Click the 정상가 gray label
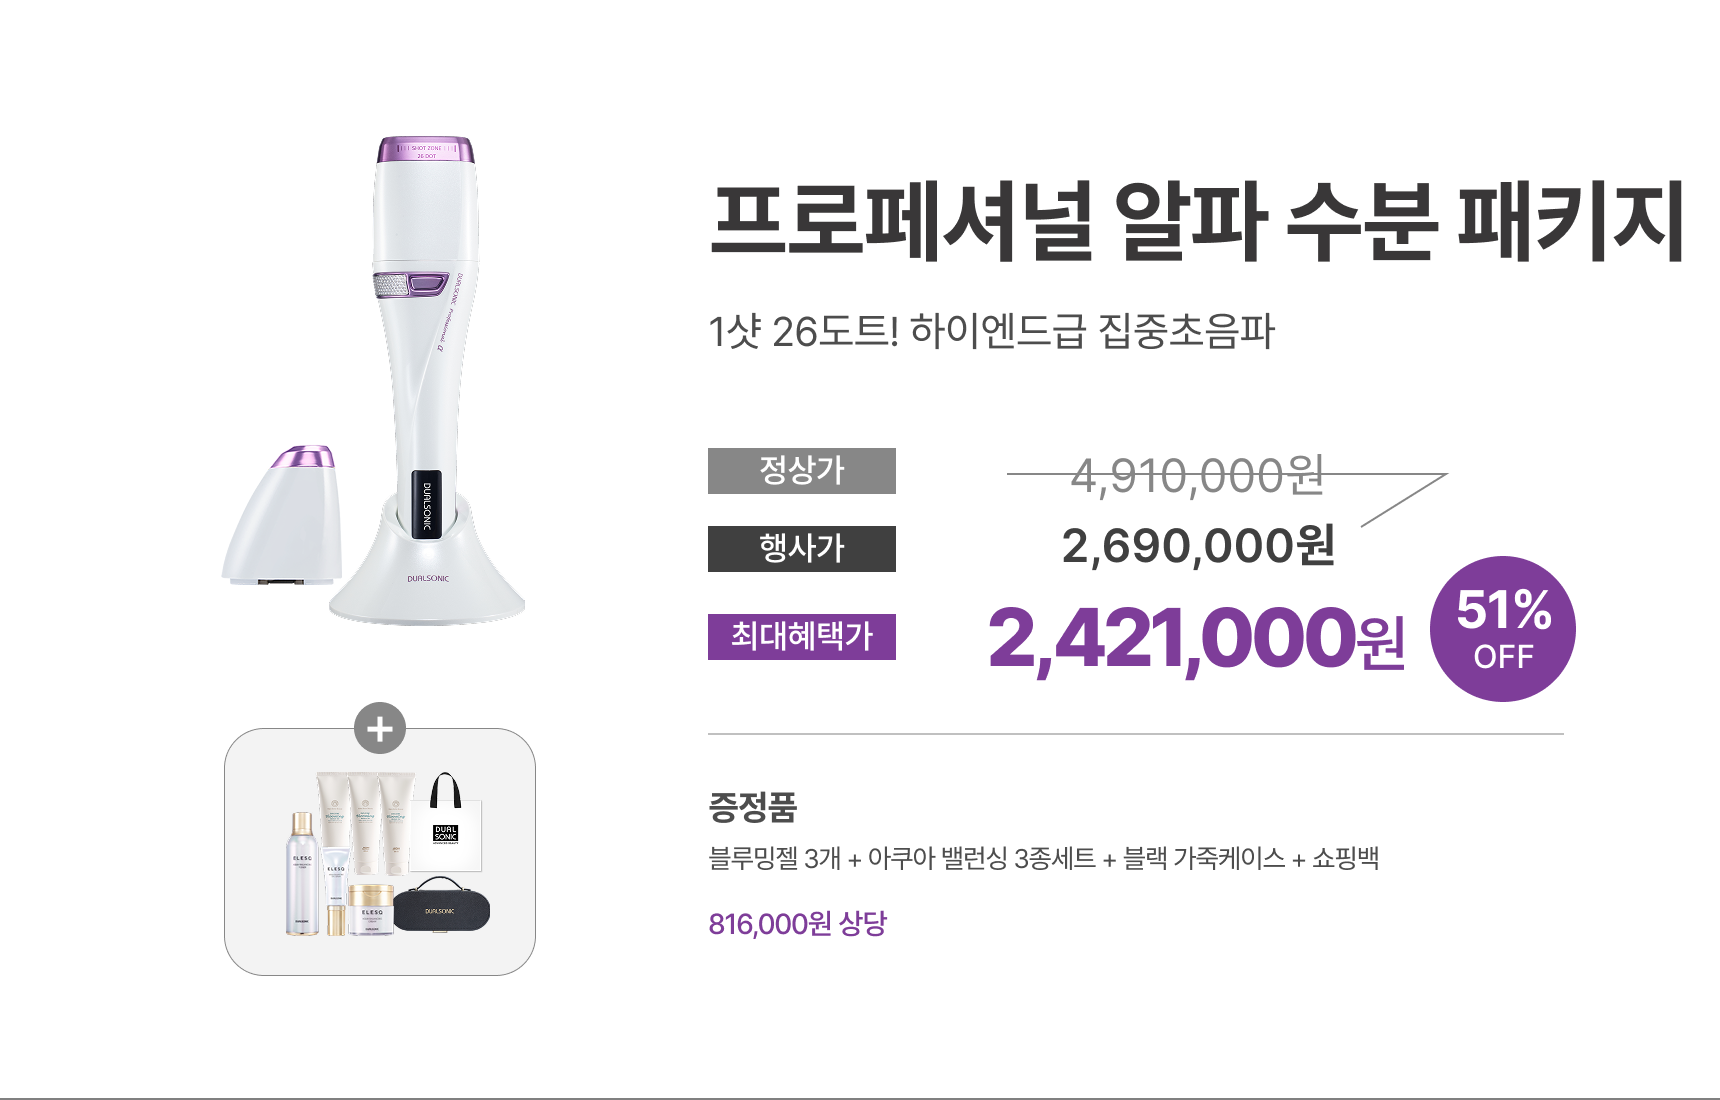1720x1100 pixels. click(x=801, y=471)
